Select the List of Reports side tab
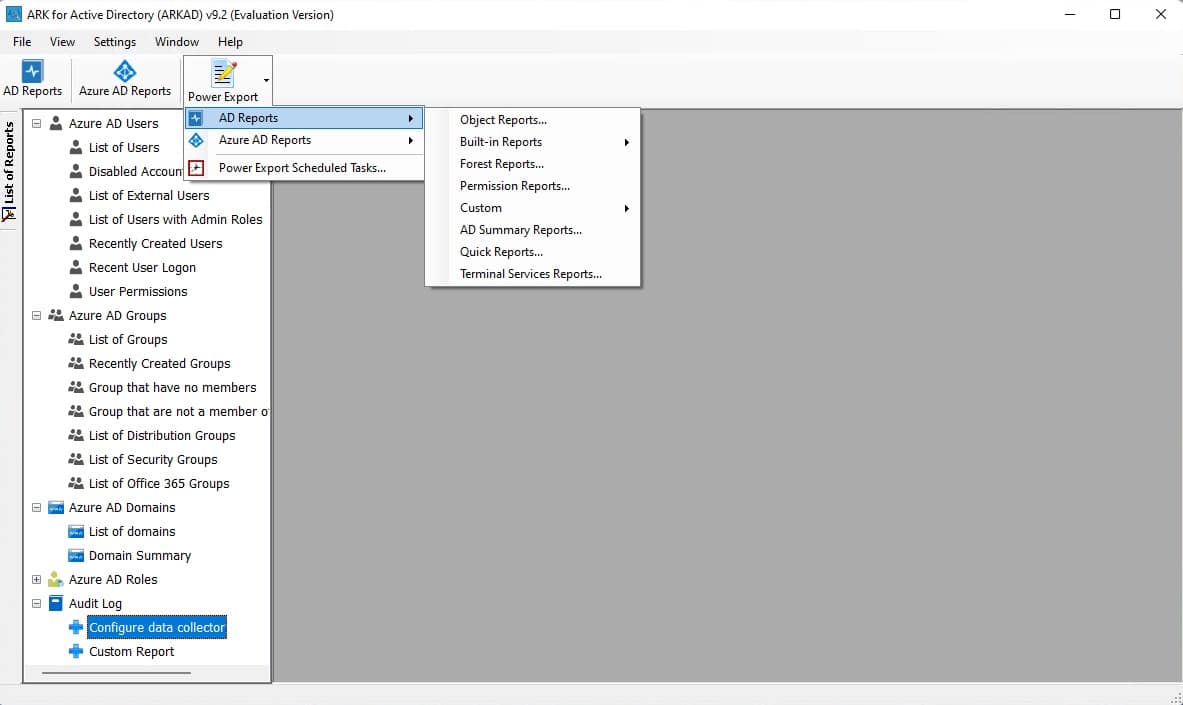1183x705 pixels. tap(9, 171)
